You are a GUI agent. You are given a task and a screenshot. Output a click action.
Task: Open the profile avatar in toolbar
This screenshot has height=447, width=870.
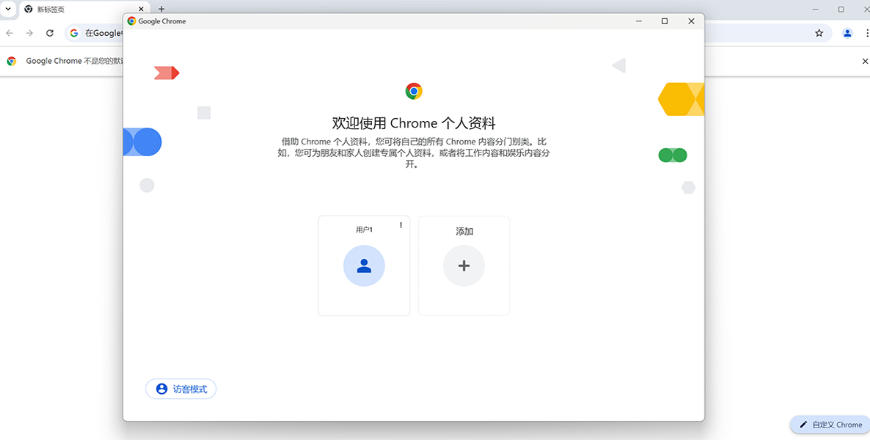[847, 33]
